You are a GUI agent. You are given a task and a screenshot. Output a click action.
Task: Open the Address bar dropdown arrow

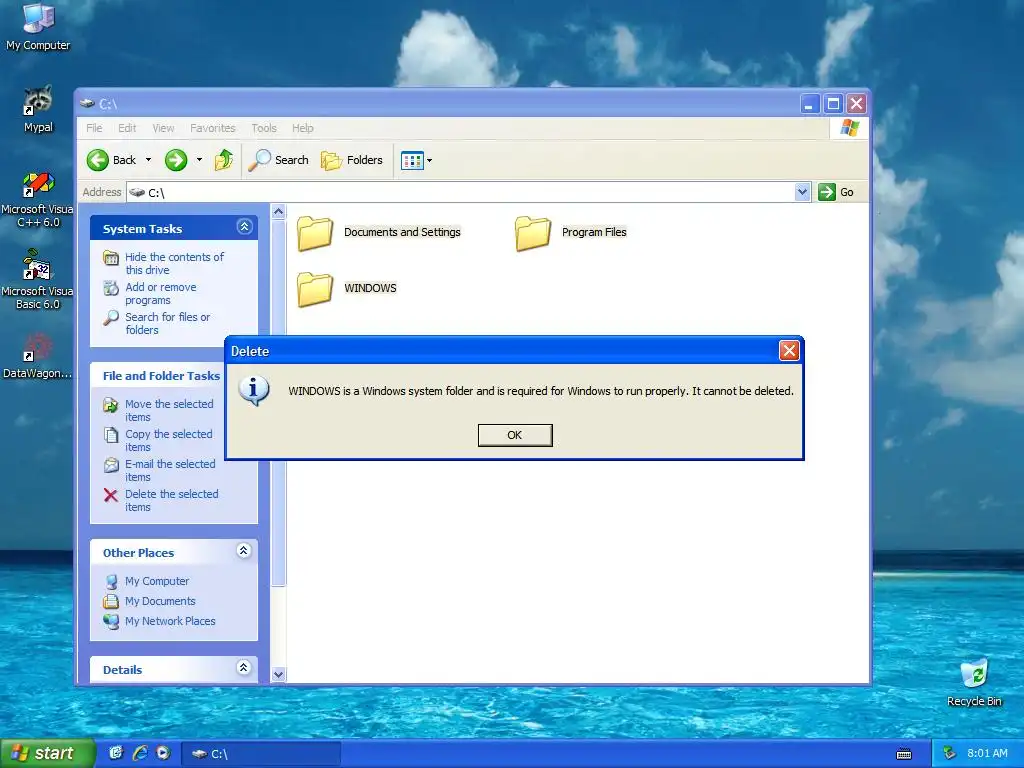pos(803,192)
